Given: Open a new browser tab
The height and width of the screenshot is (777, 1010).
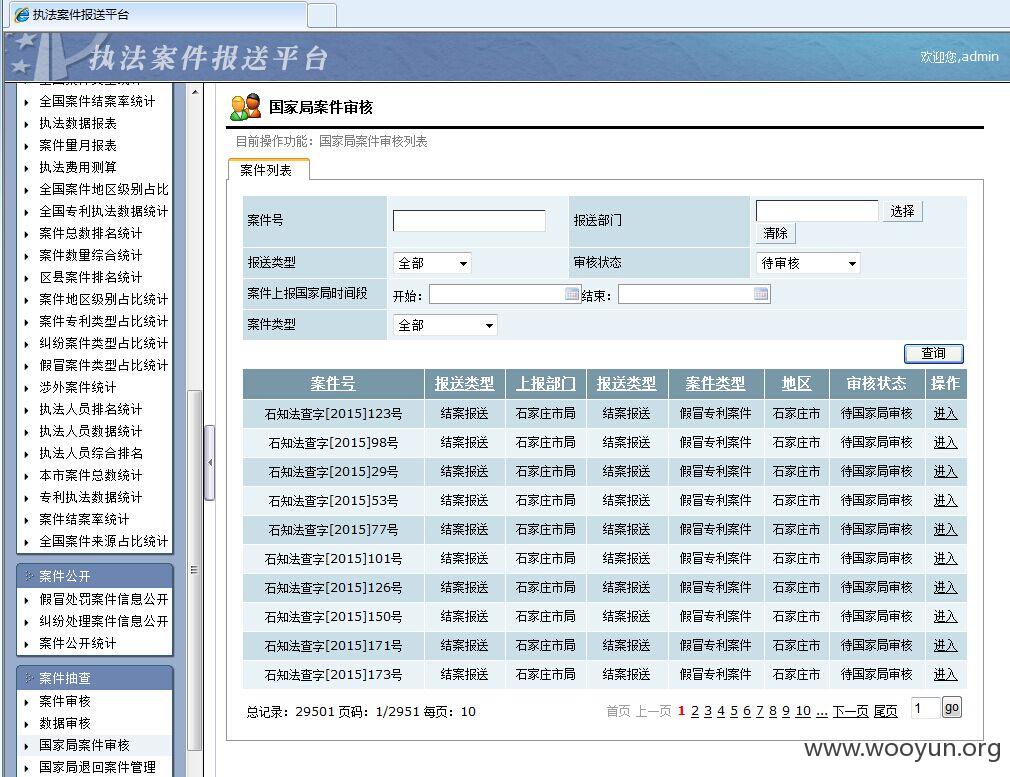Looking at the screenshot, I should click(322, 15).
